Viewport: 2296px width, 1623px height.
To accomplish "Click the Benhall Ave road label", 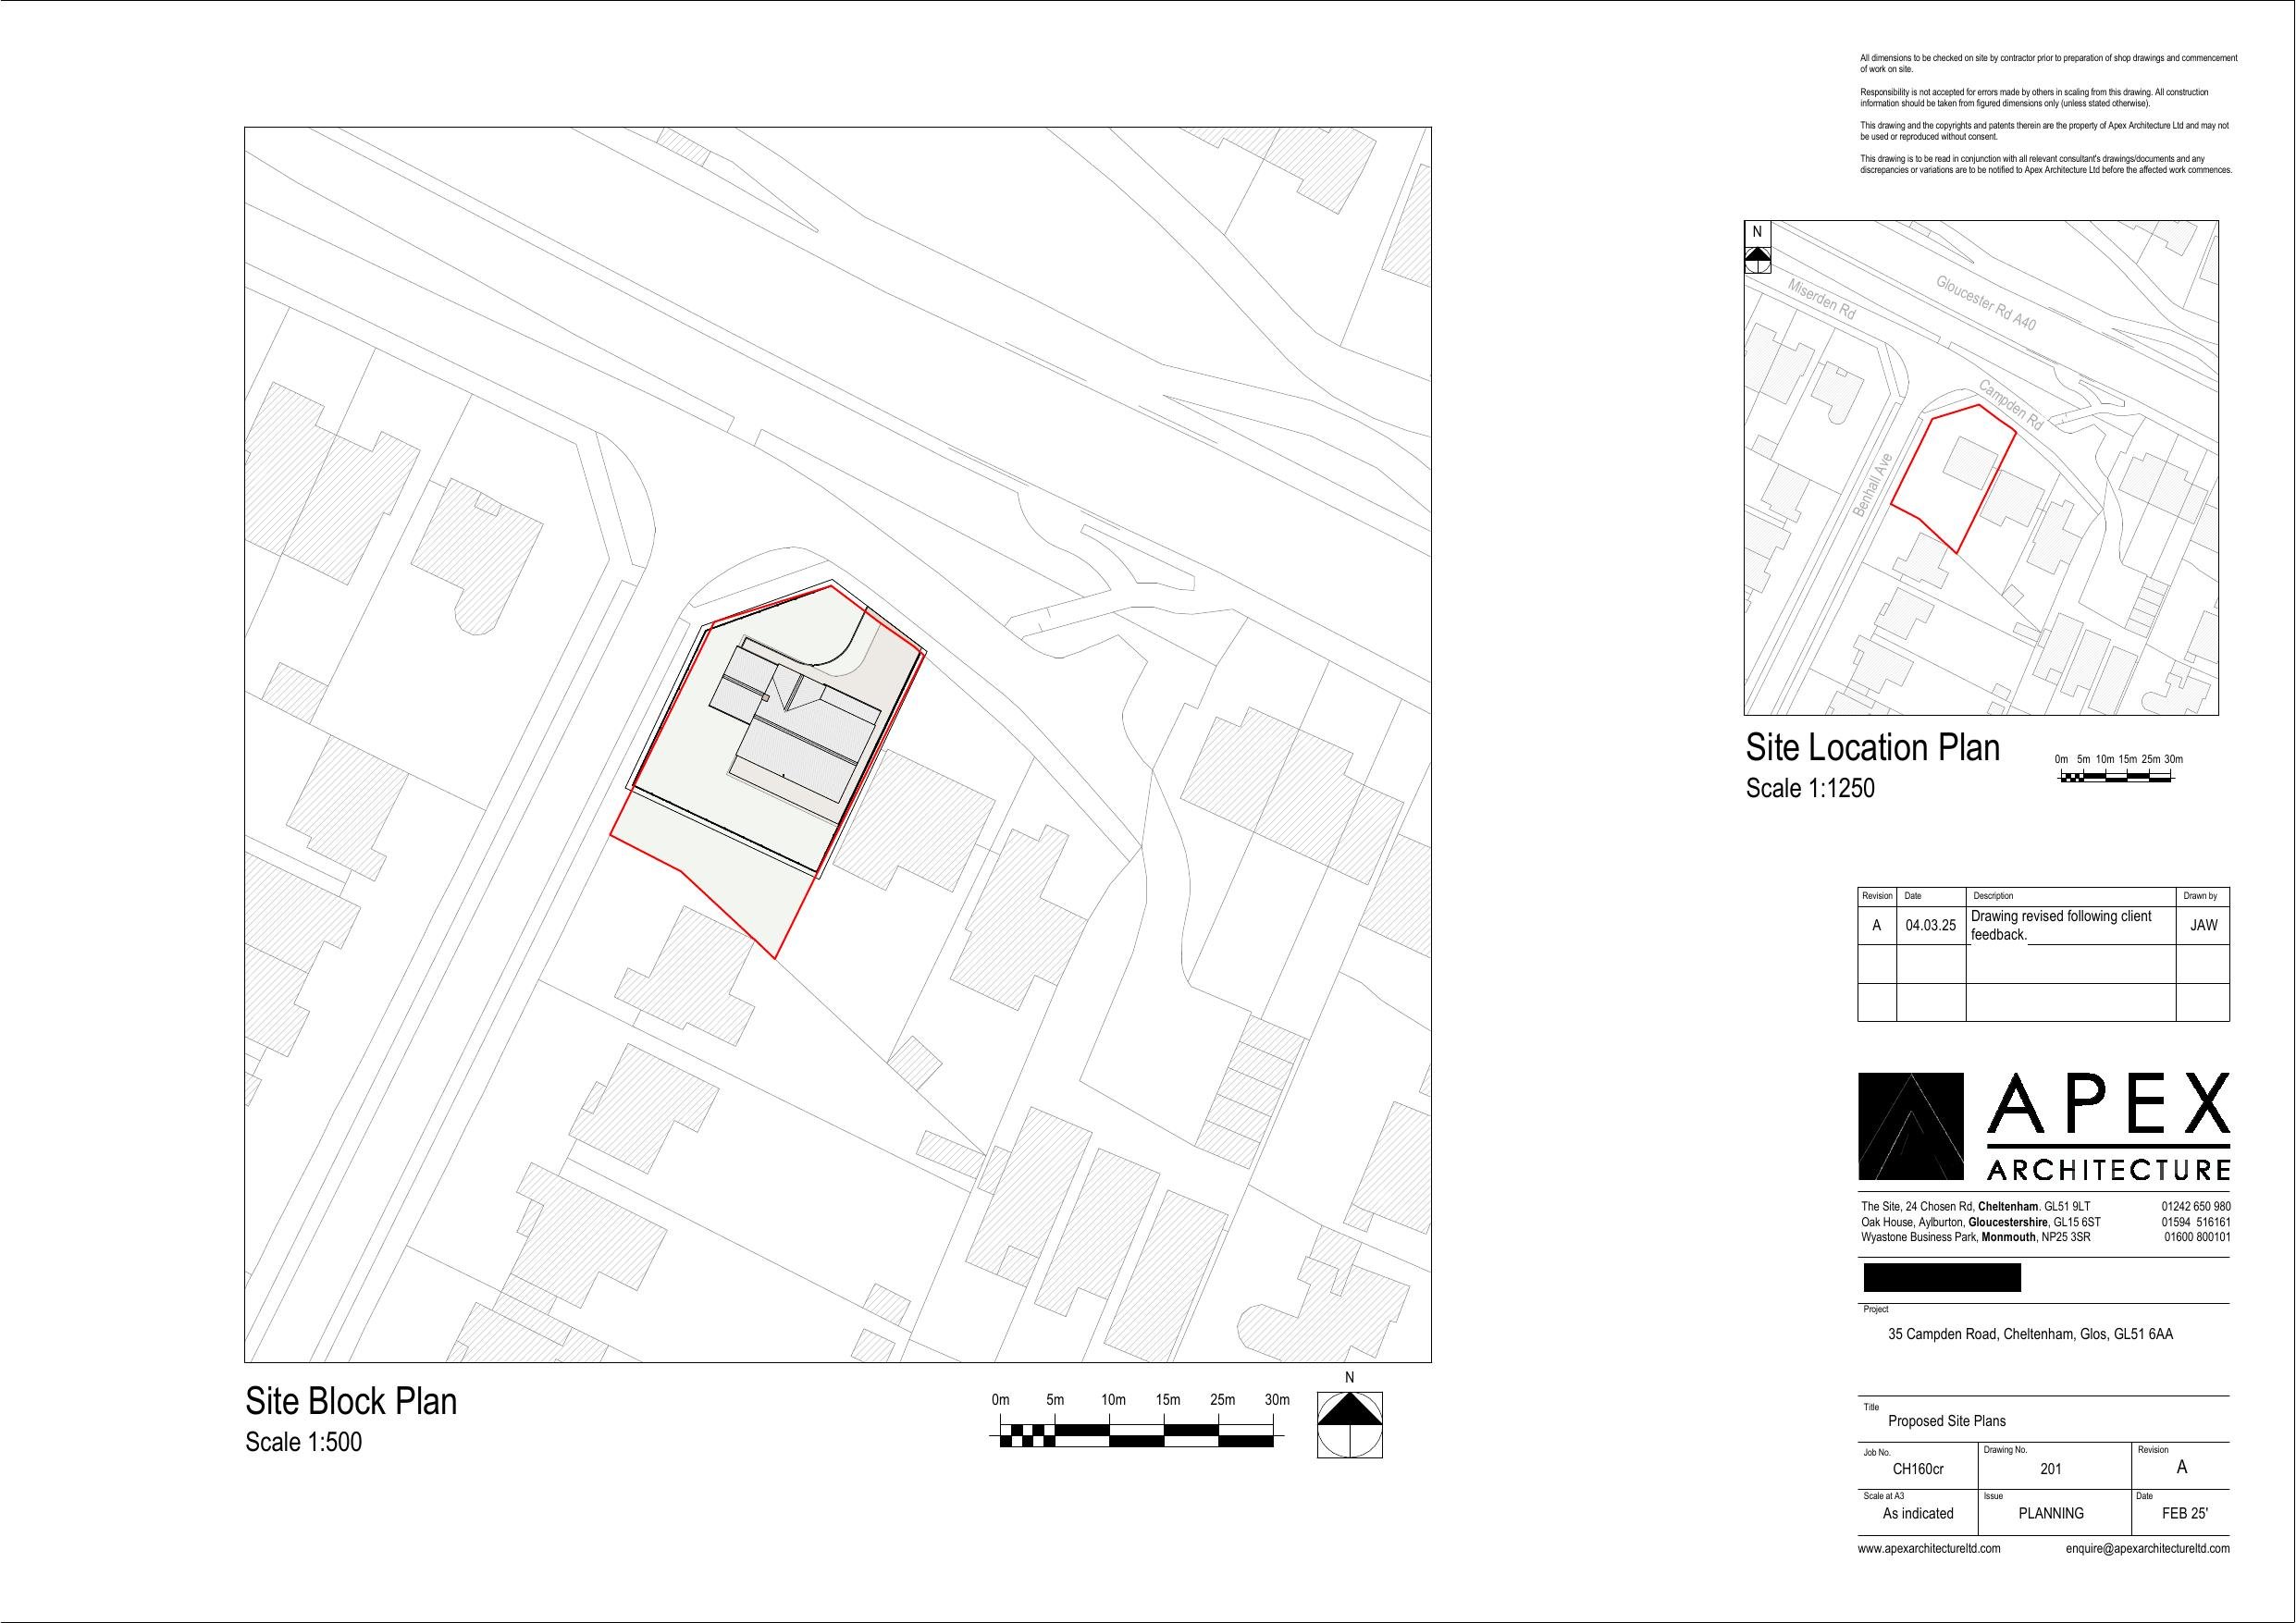I will point(1872,486).
